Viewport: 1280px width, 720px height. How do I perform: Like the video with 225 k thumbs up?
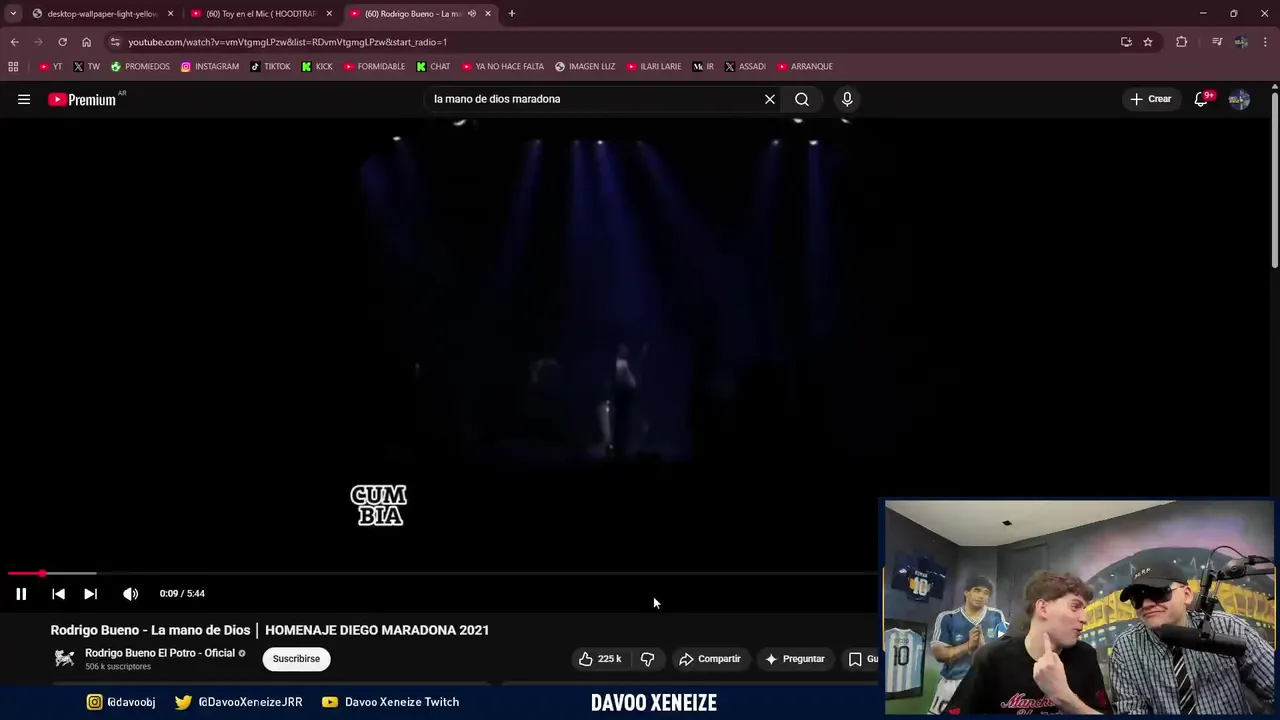click(x=600, y=659)
